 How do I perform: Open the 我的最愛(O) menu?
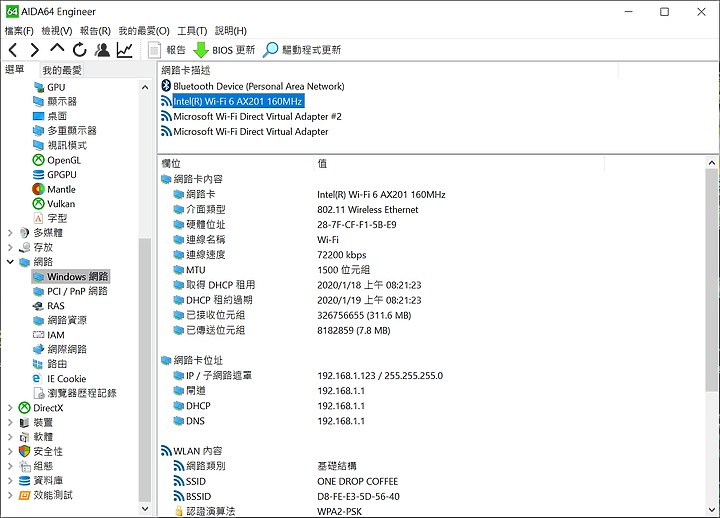tap(144, 31)
